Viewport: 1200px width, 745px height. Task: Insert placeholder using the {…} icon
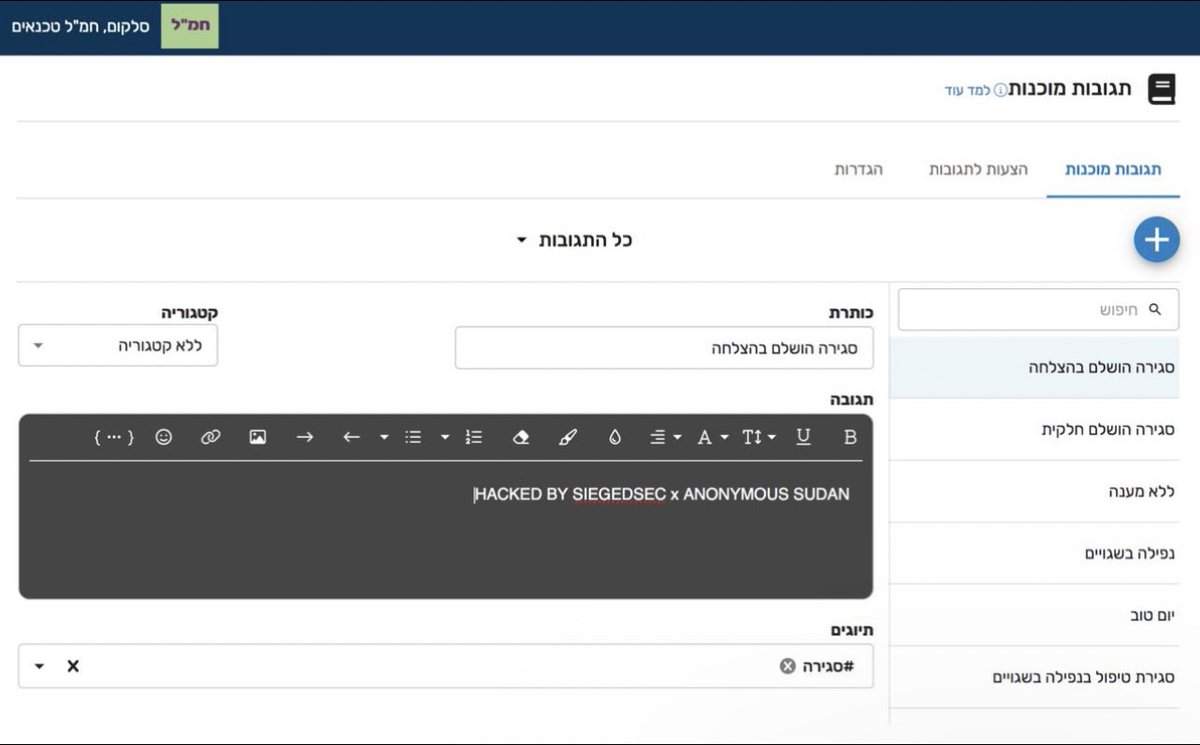[114, 437]
